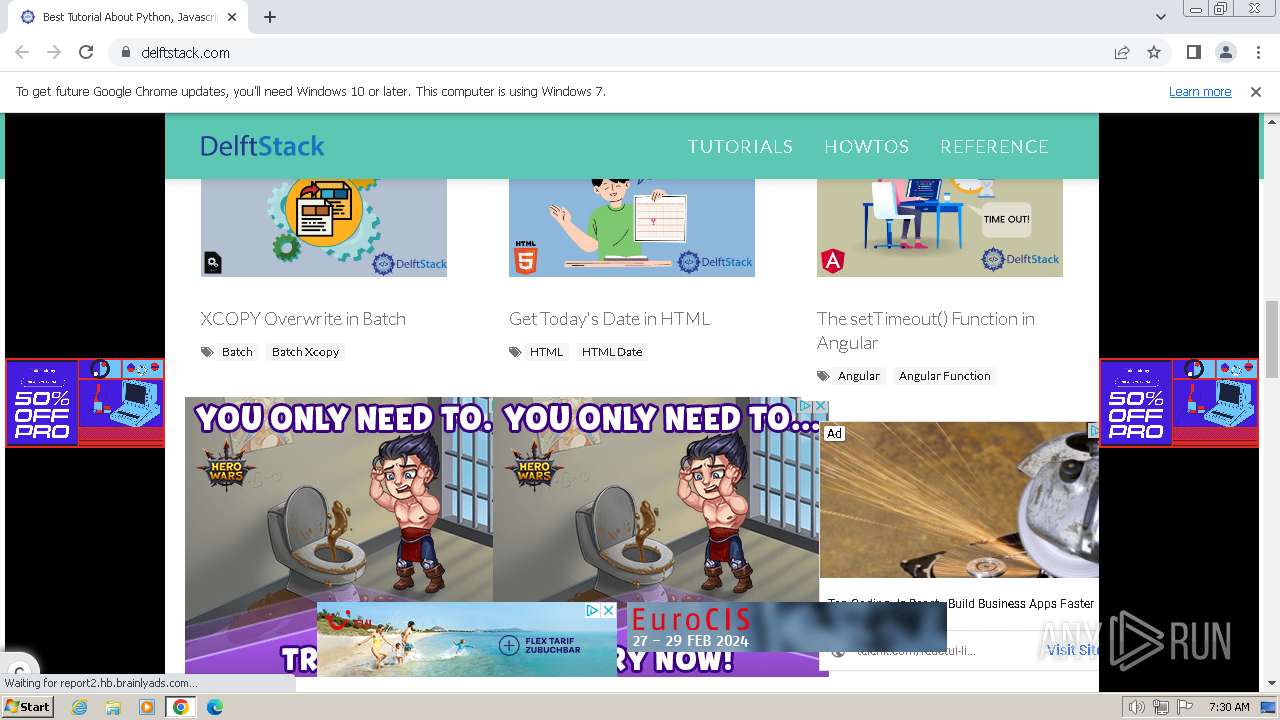1280x720 pixels.
Task: Click the tag icon beside Batch
Action: (x=207, y=352)
